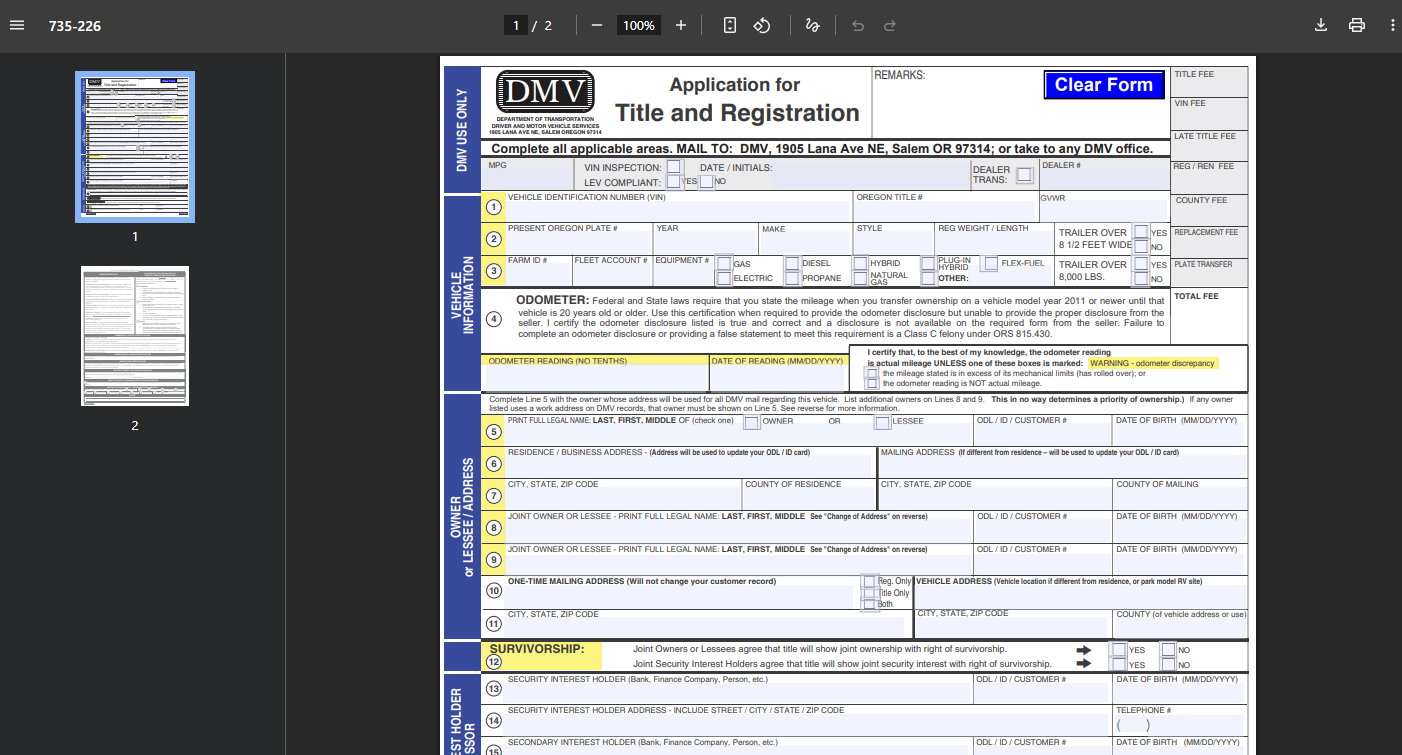Click the page number field
The height and width of the screenshot is (755, 1402).
pyautogui.click(x=516, y=25)
